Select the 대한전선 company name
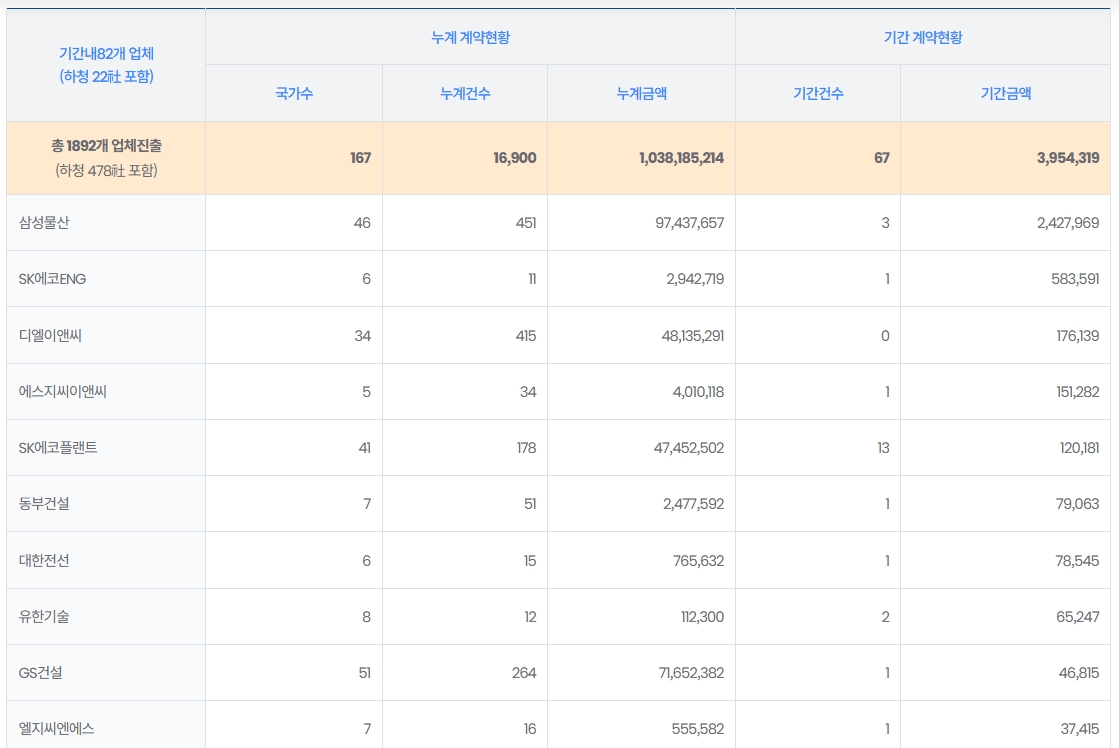Viewport: 1119px width, 748px height. point(44,561)
